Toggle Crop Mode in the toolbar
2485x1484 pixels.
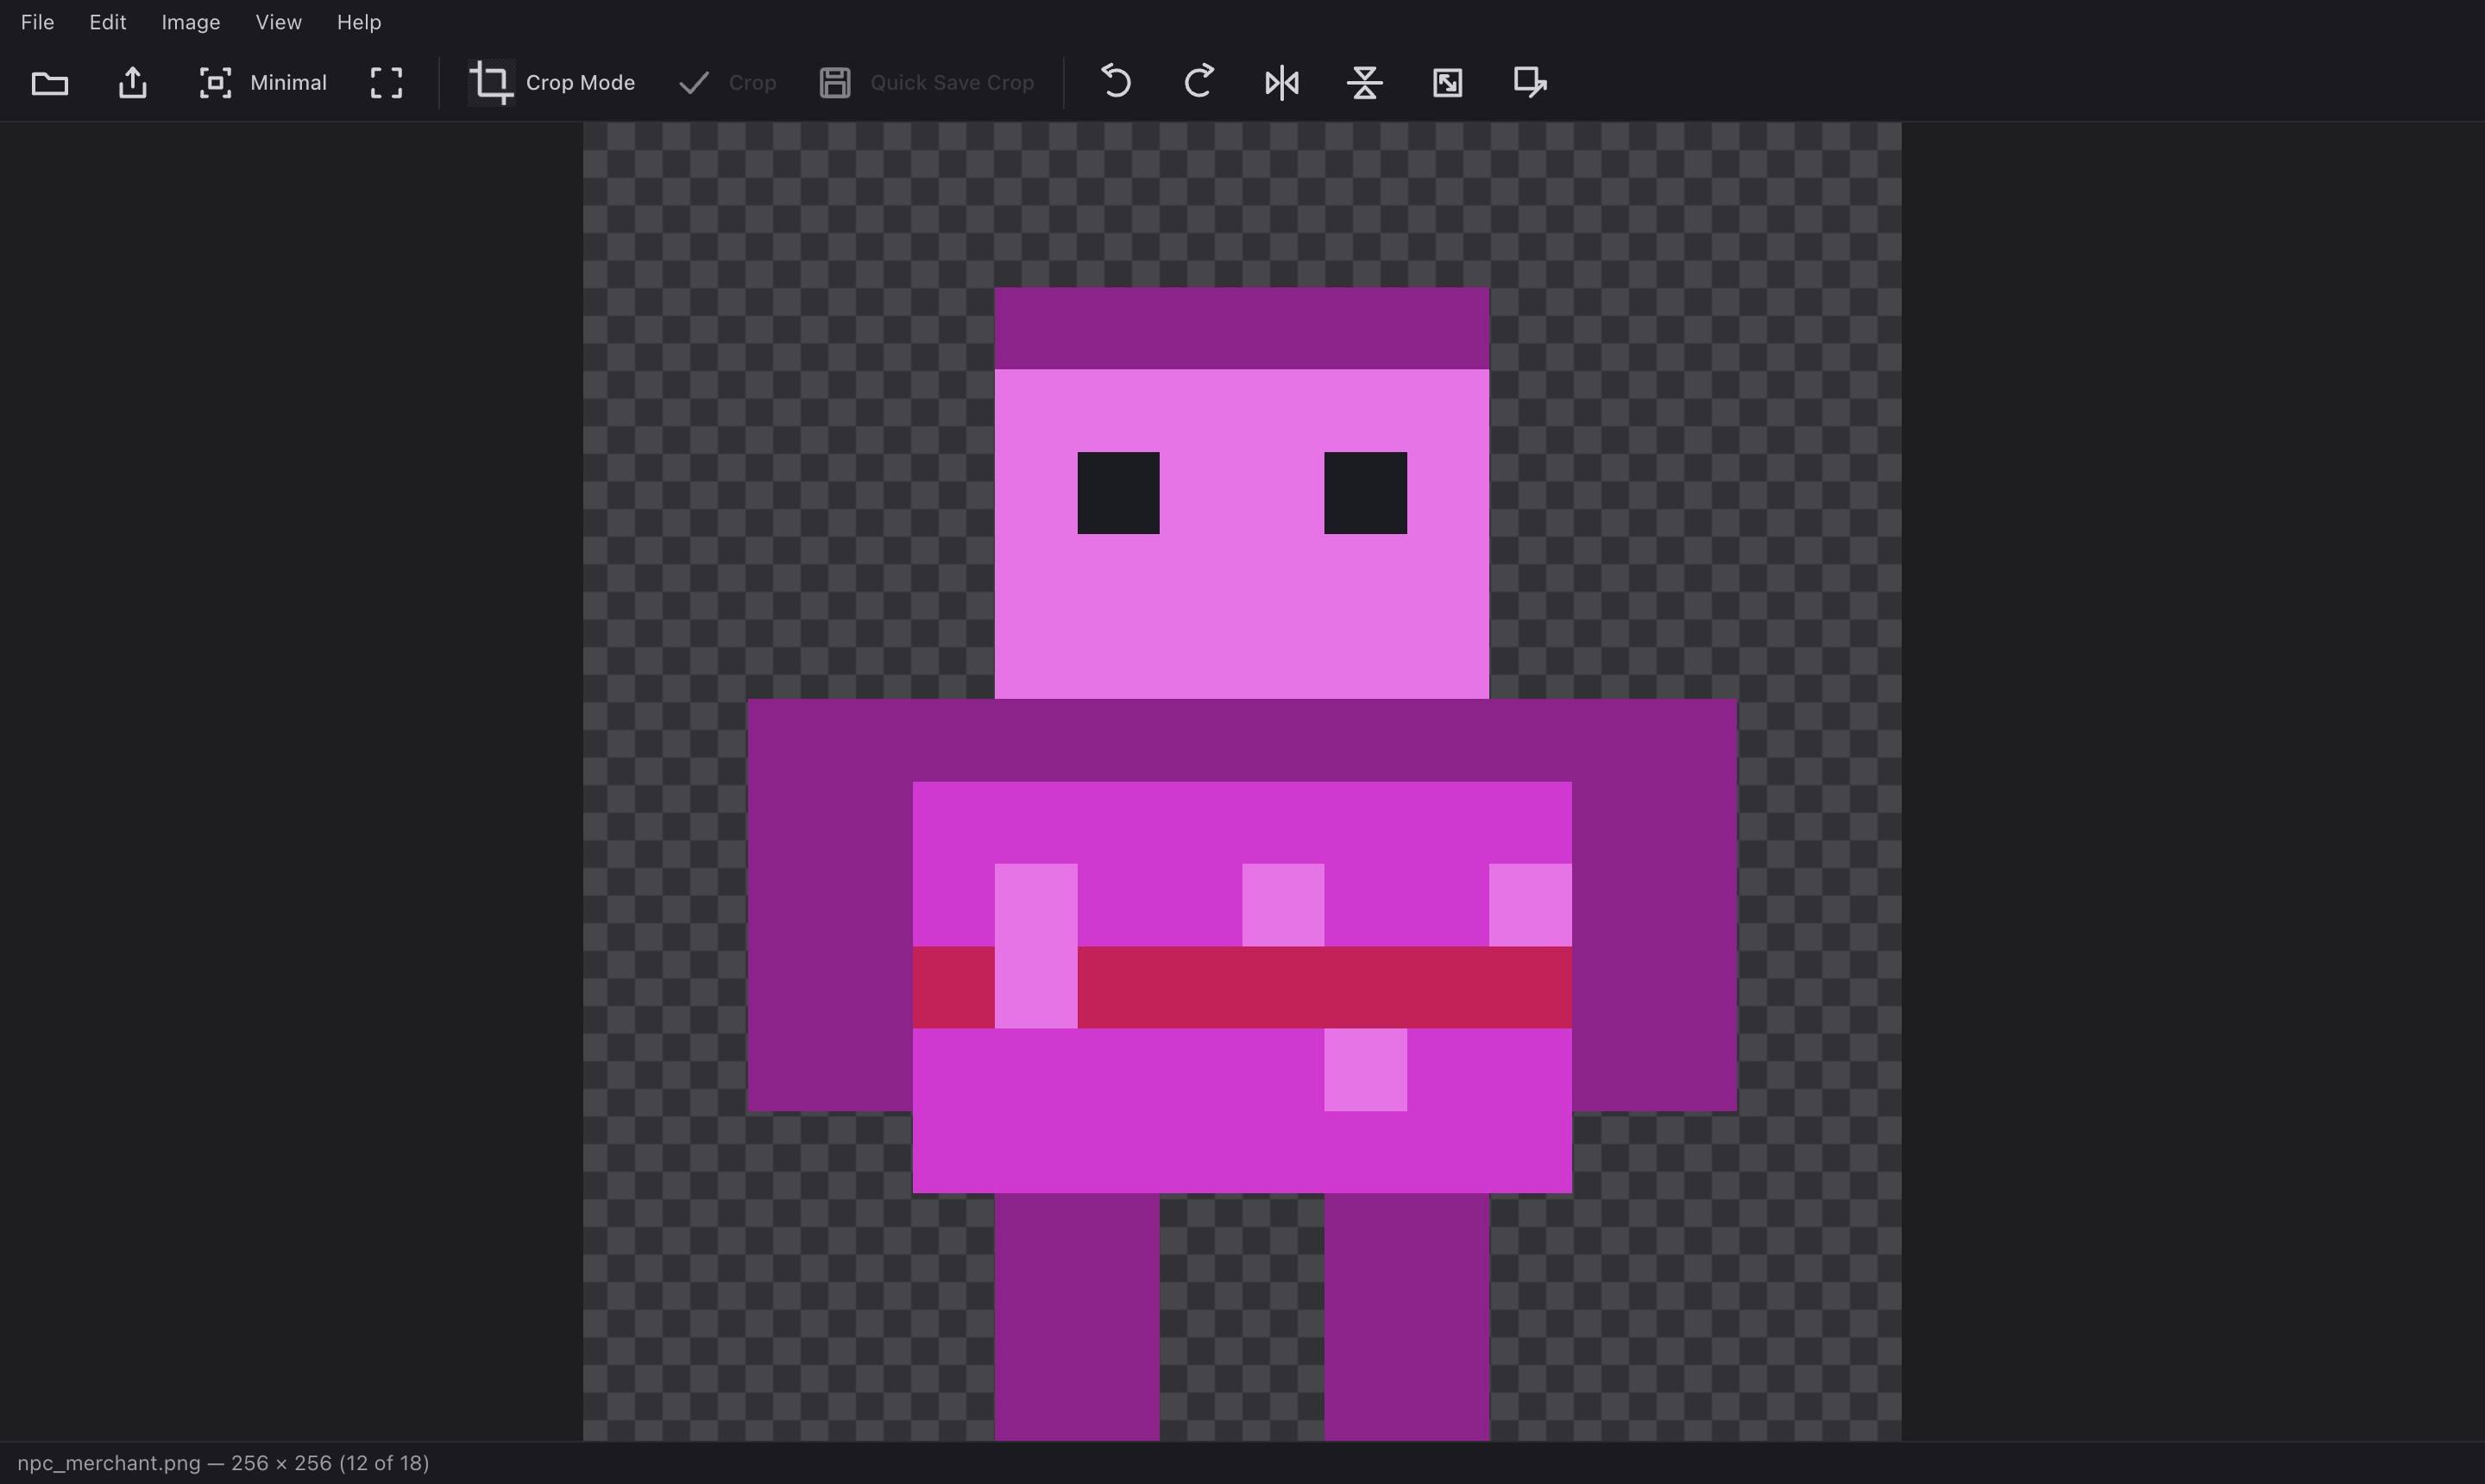pyautogui.click(x=552, y=82)
